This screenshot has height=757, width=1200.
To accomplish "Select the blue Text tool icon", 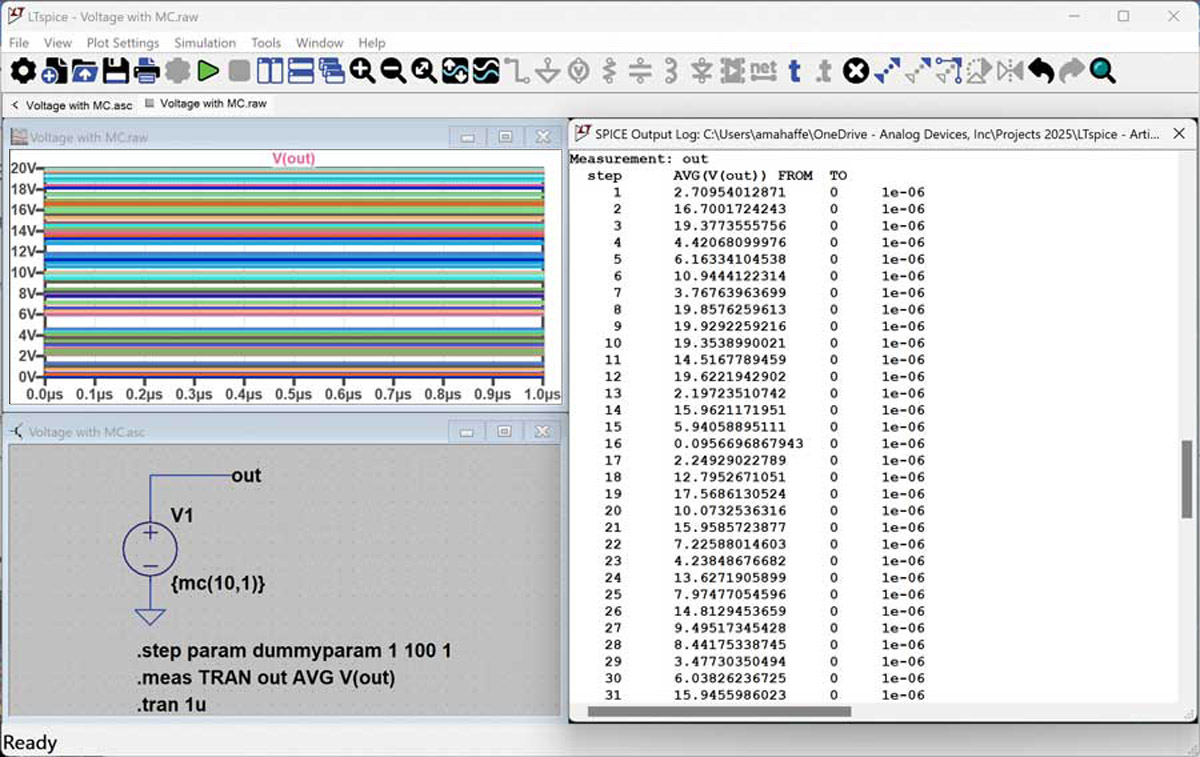I will (x=794, y=71).
